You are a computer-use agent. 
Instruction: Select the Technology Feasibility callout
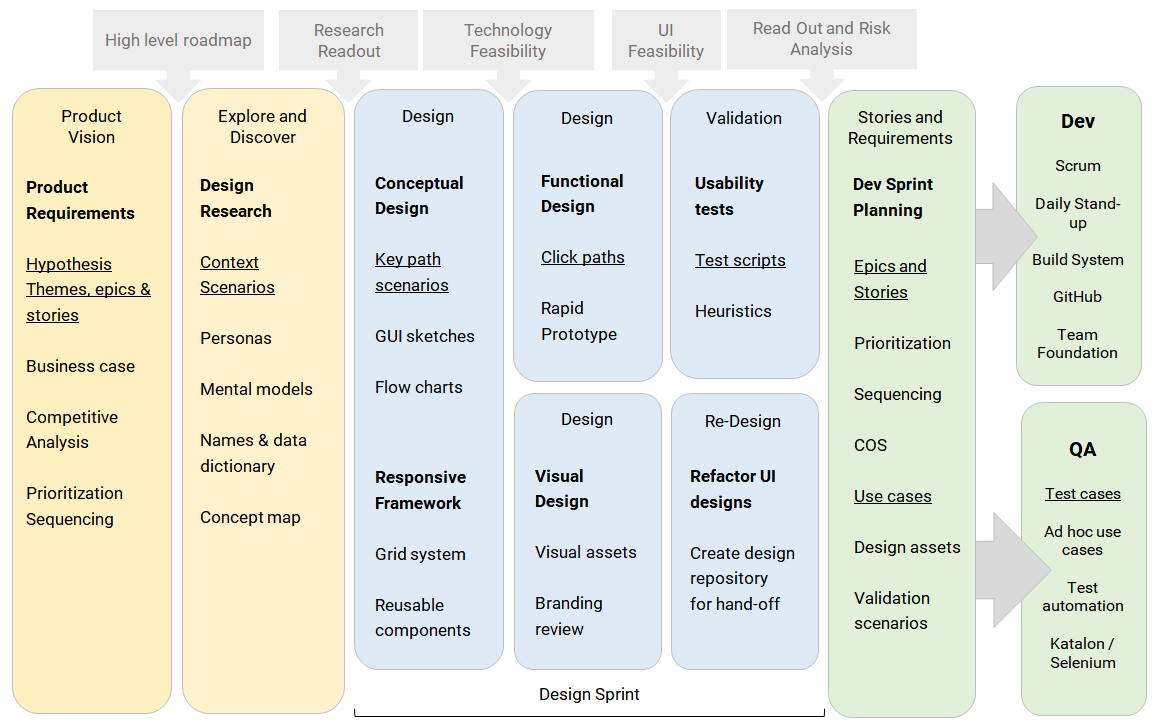coord(508,41)
